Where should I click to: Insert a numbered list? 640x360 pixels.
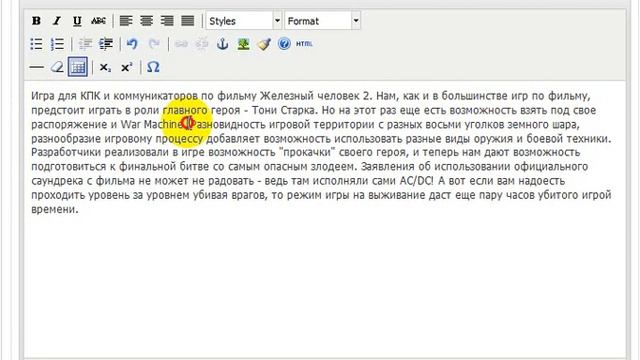coord(57,44)
